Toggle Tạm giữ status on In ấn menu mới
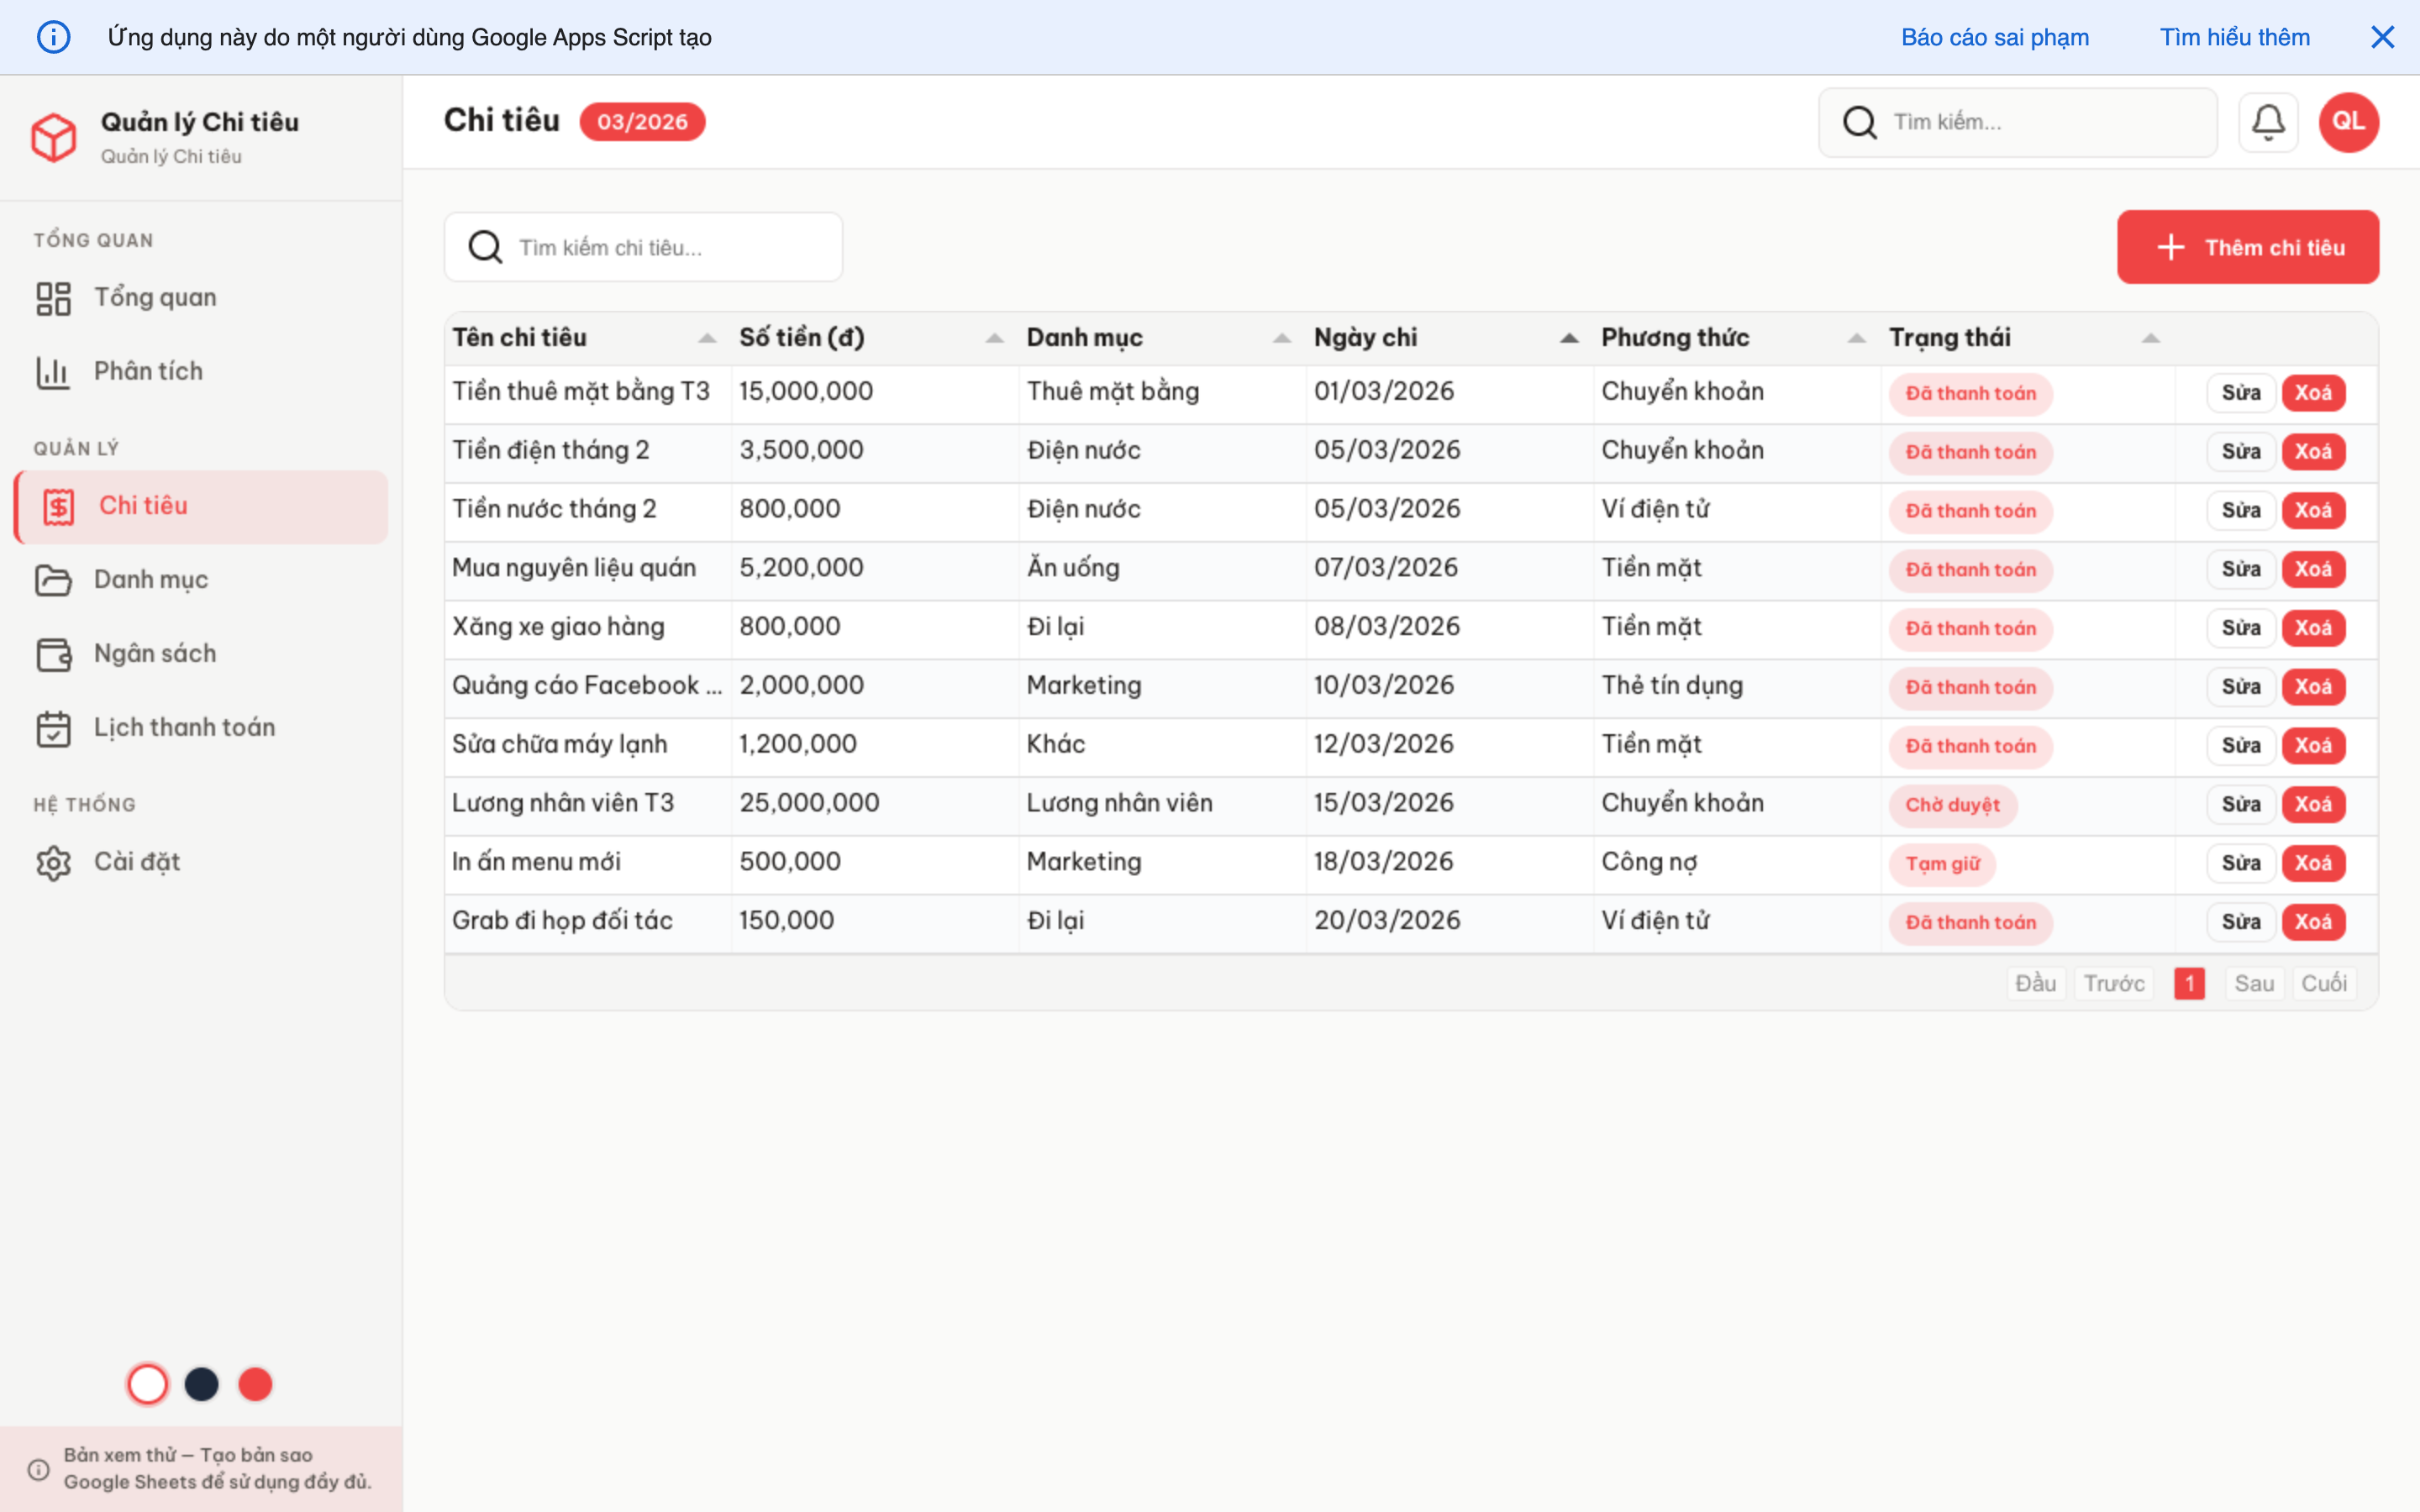This screenshot has height=1512, width=2420. pos(1941,864)
